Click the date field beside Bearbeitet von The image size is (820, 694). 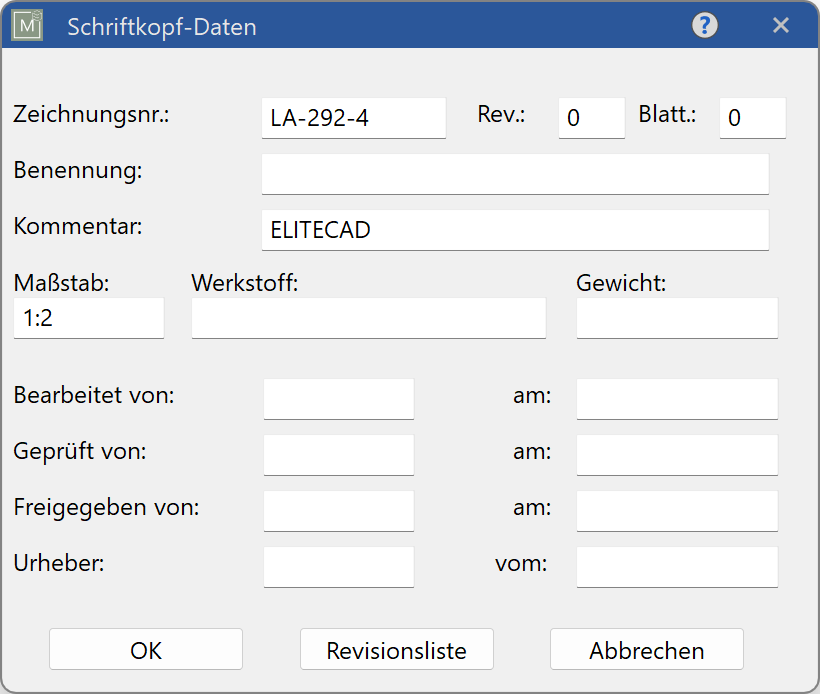[677, 399]
